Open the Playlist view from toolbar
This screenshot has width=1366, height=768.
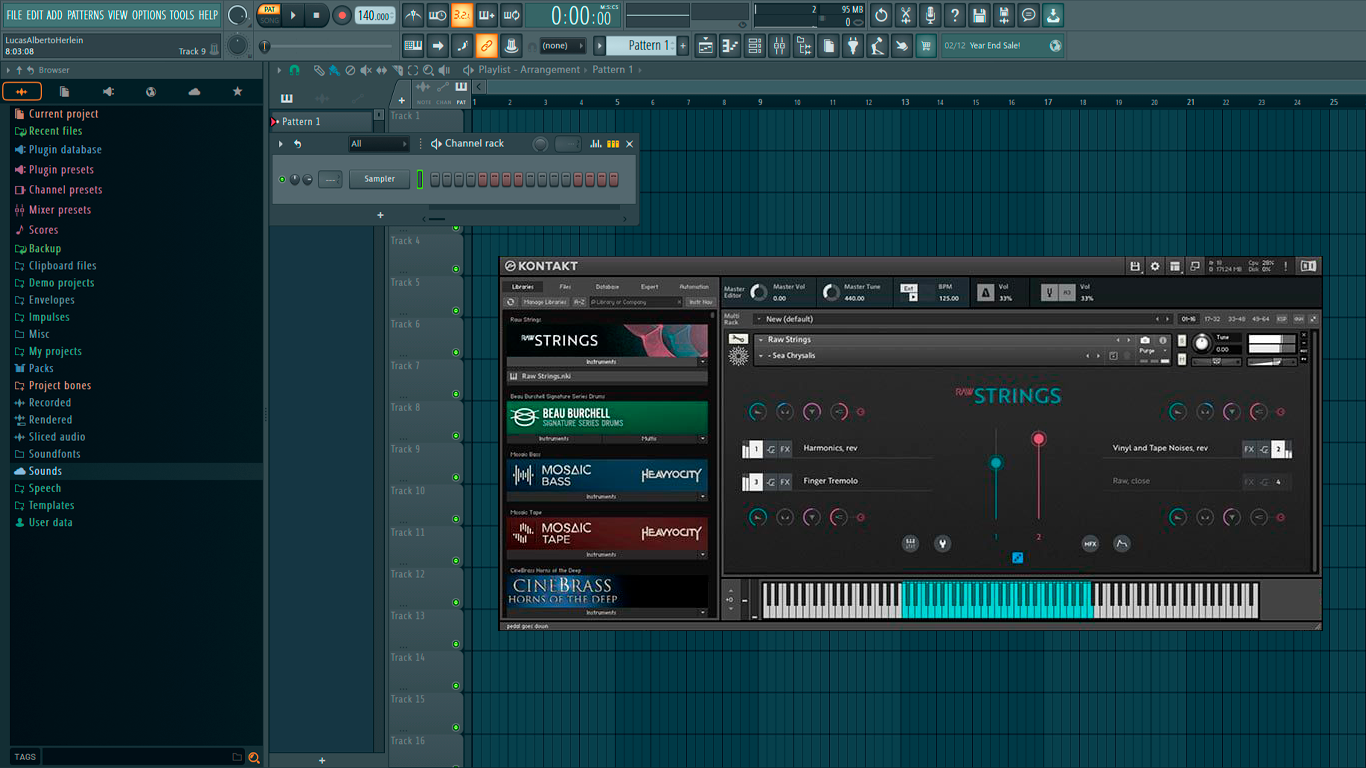tap(705, 46)
